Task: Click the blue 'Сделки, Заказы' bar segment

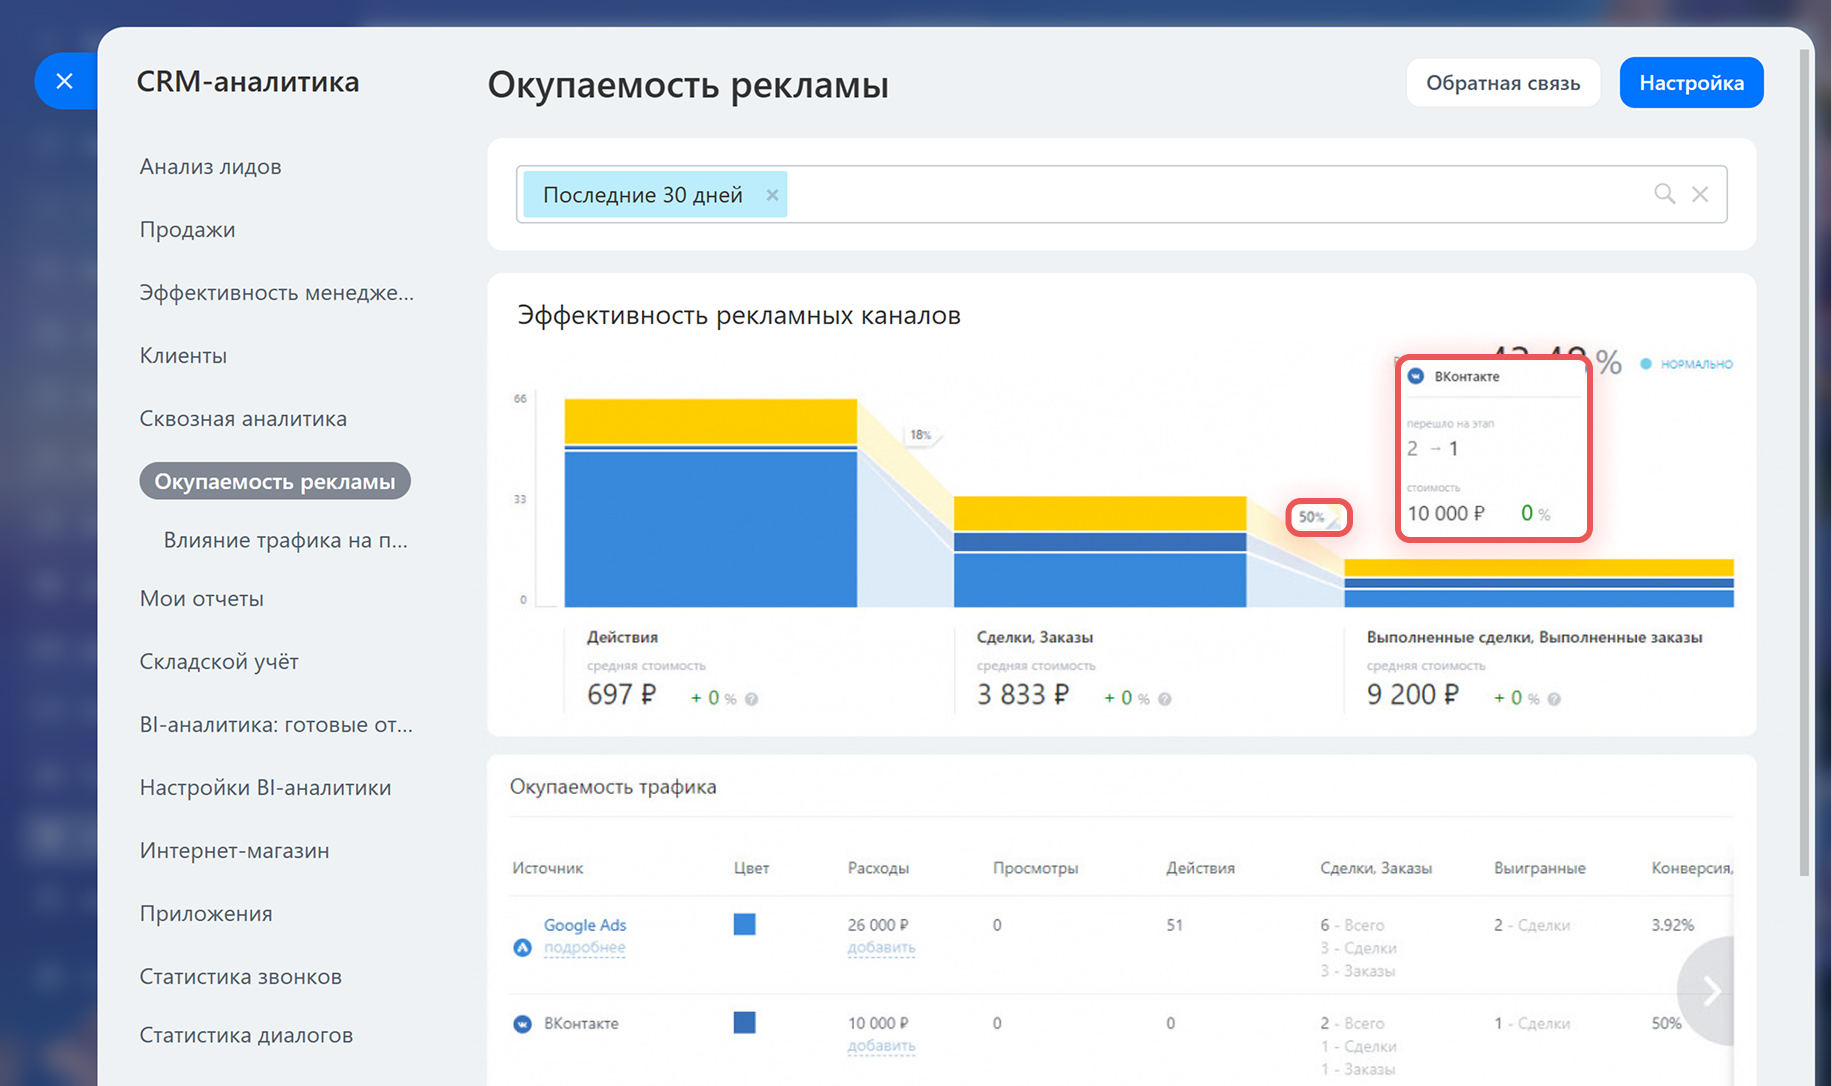Action: (1100, 580)
